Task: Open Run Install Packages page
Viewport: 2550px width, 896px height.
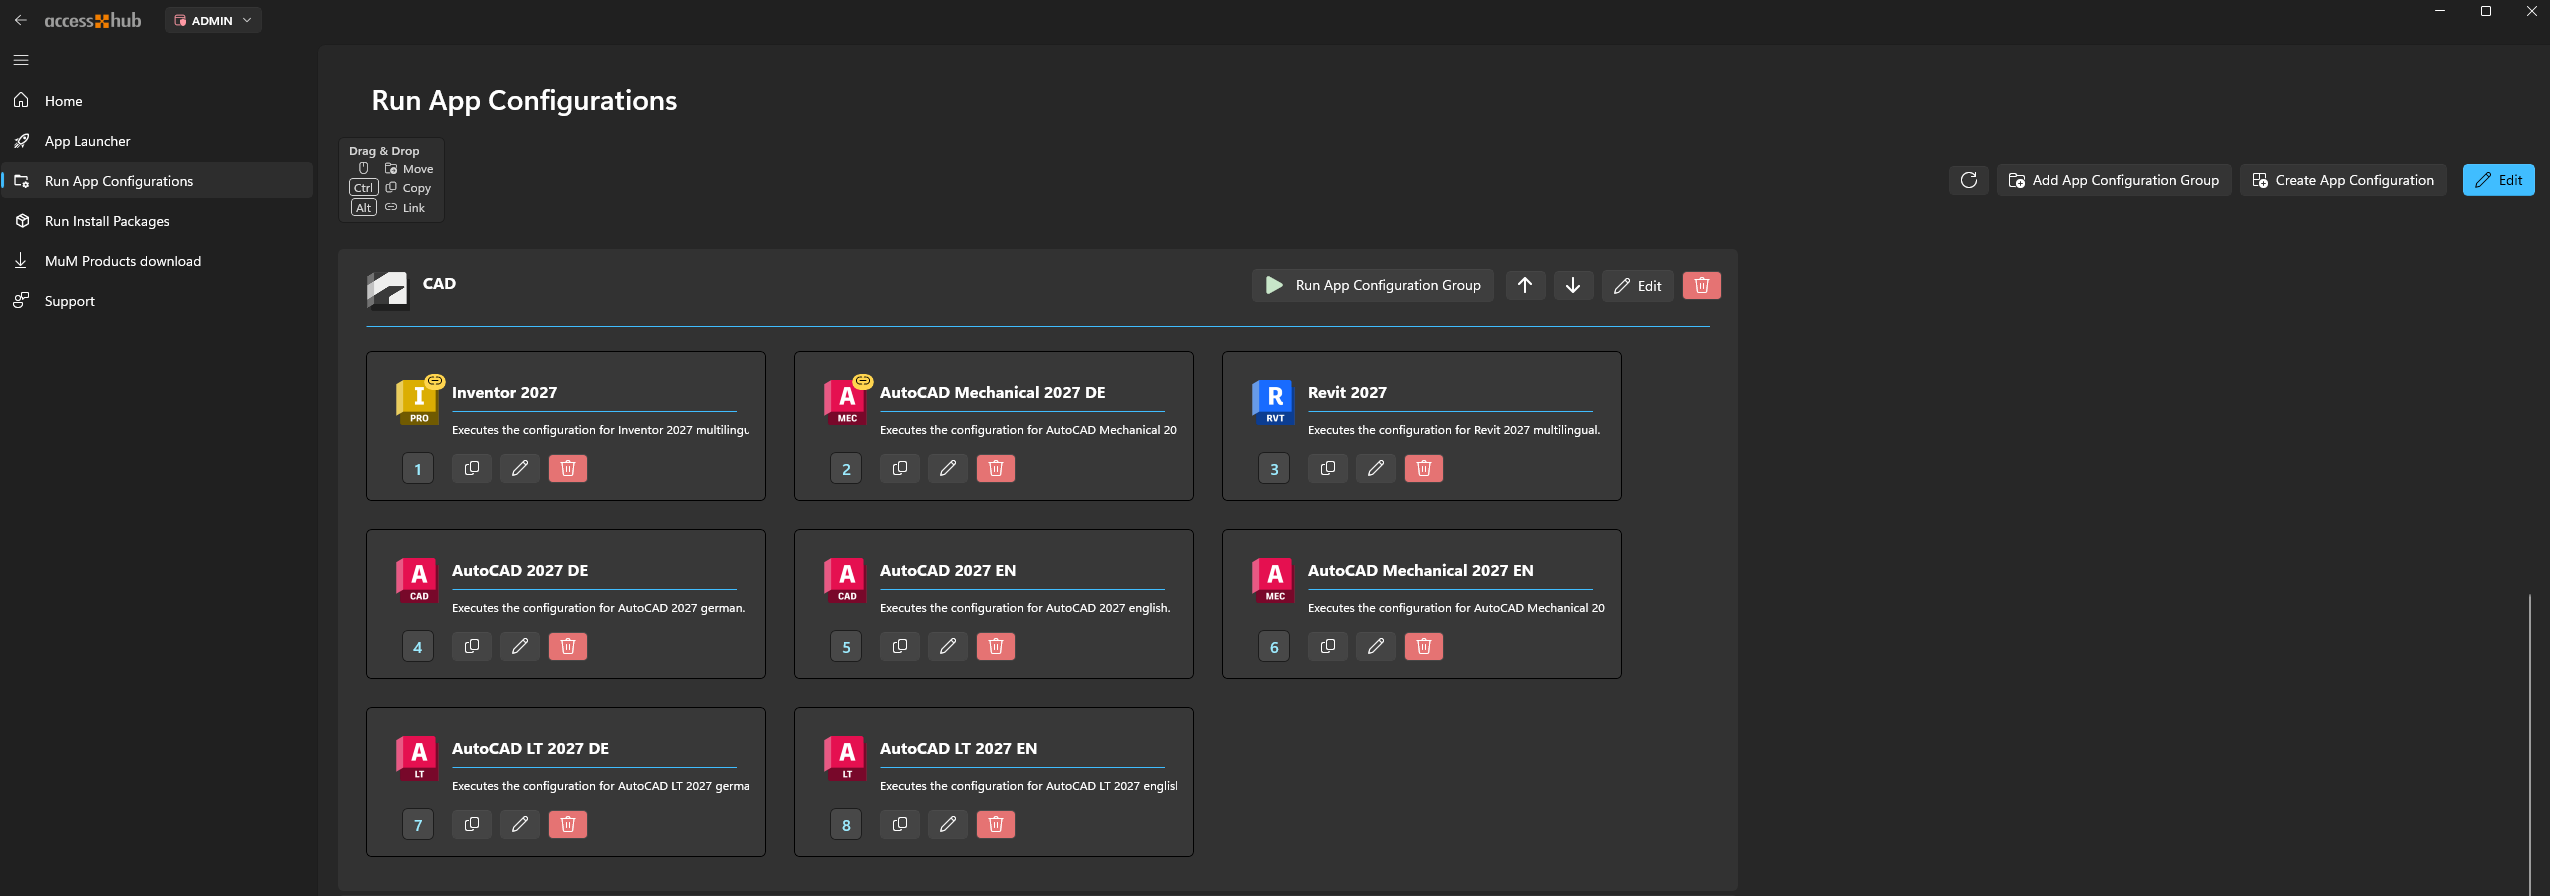Action: click(157, 221)
